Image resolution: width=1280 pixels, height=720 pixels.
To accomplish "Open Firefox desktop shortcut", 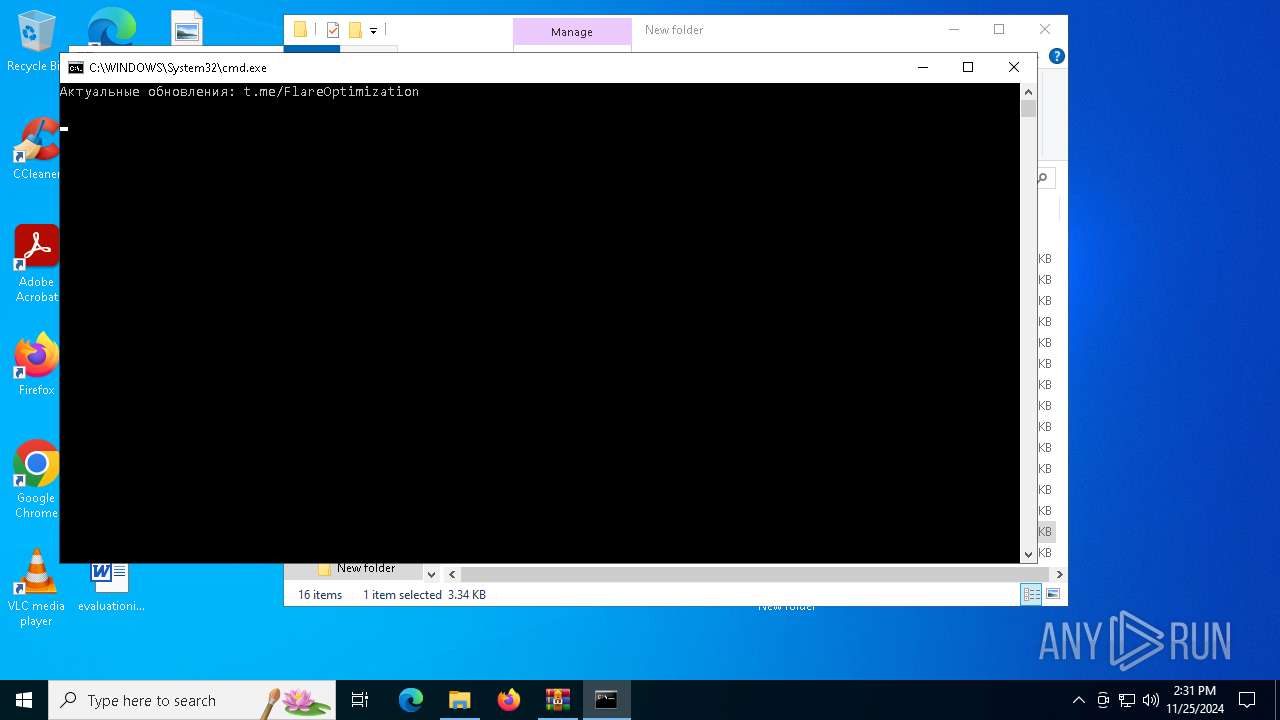I will tap(36, 364).
